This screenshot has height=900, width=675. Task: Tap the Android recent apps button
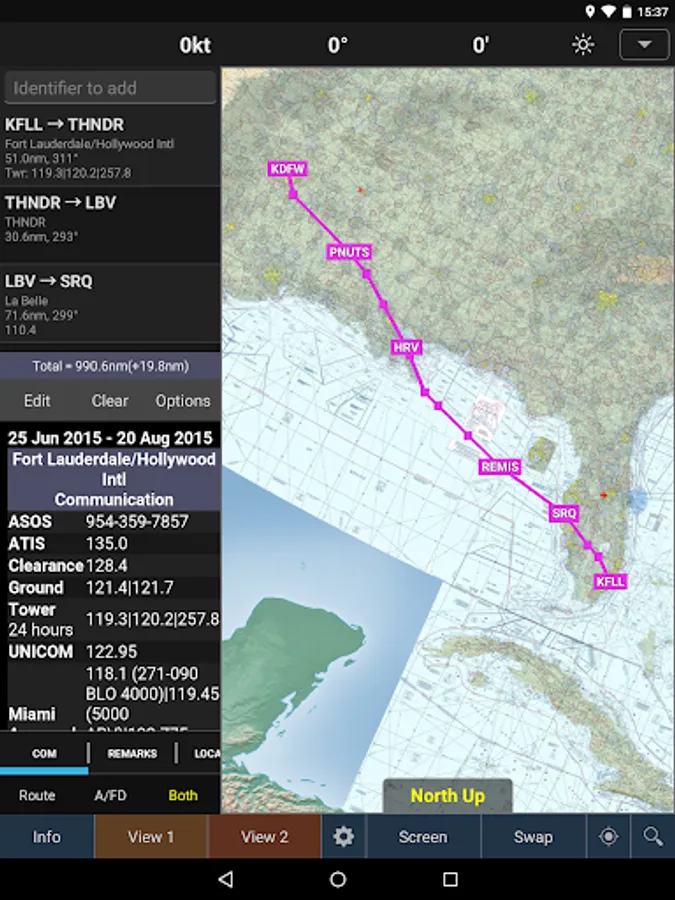click(x=451, y=879)
